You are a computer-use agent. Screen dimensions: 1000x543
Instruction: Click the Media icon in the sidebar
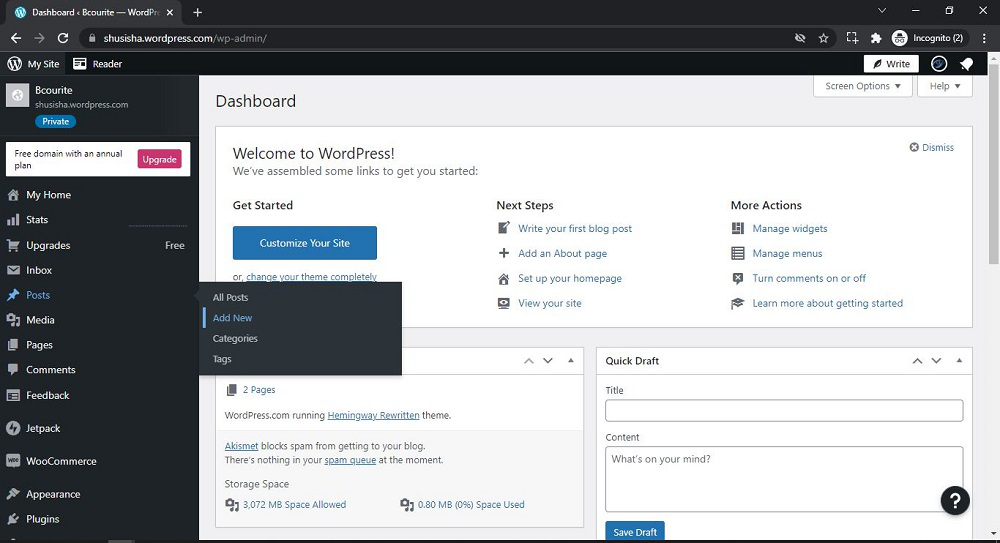pyautogui.click(x=13, y=320)
